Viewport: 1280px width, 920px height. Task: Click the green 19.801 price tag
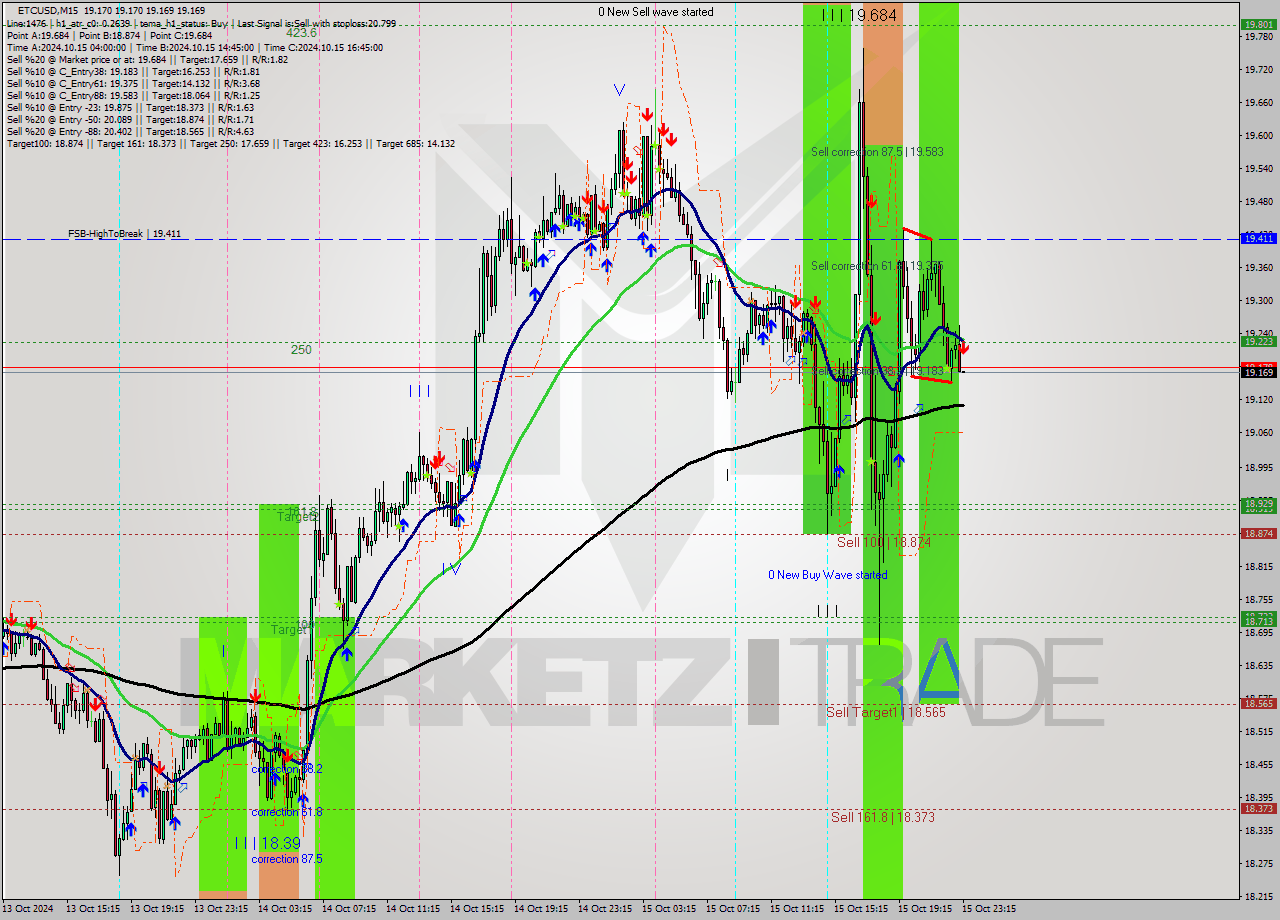1257,24
